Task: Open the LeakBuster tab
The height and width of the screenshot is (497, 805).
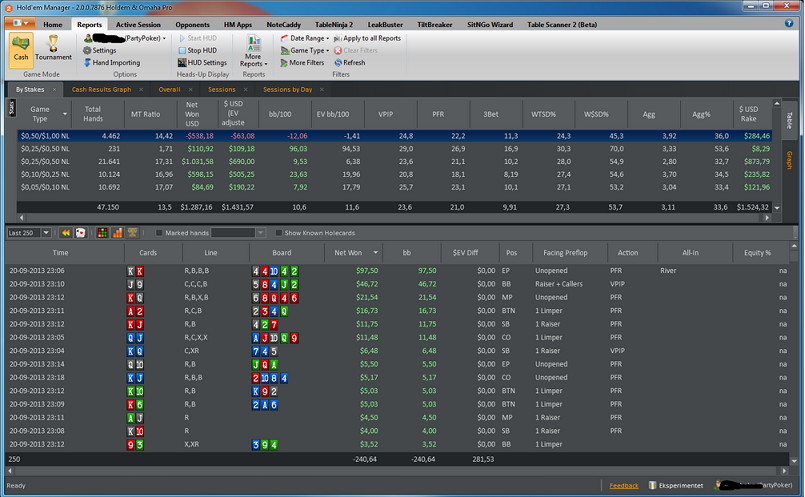Action: (x=385, y=25)
